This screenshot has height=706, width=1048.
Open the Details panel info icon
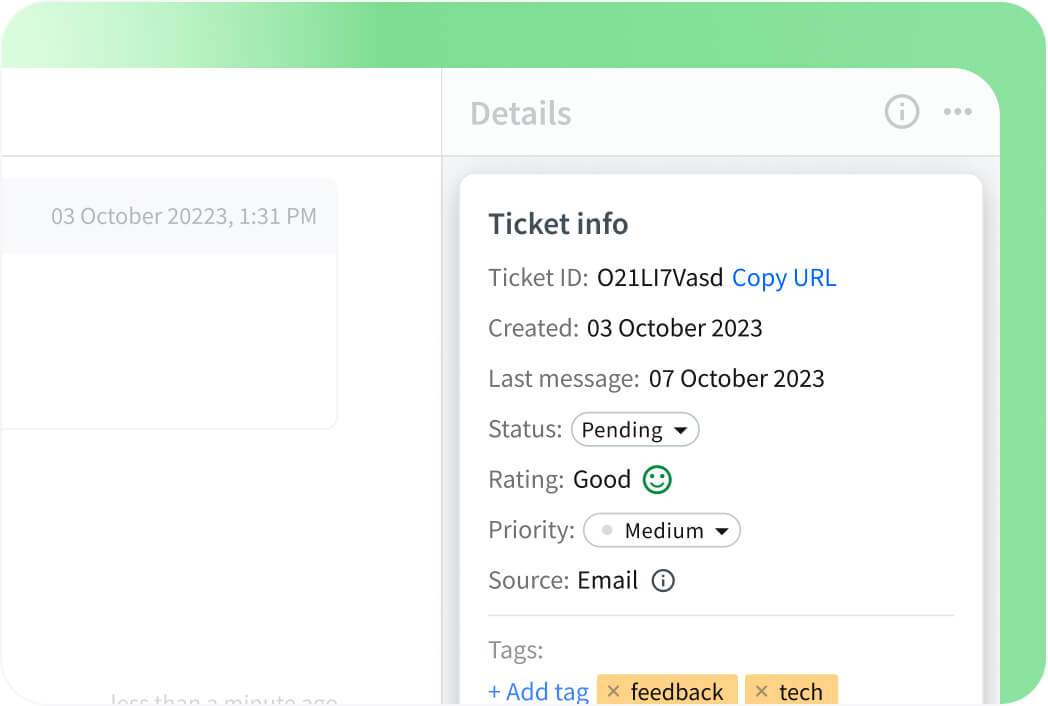pyautogui.click(x=901, y=112)
